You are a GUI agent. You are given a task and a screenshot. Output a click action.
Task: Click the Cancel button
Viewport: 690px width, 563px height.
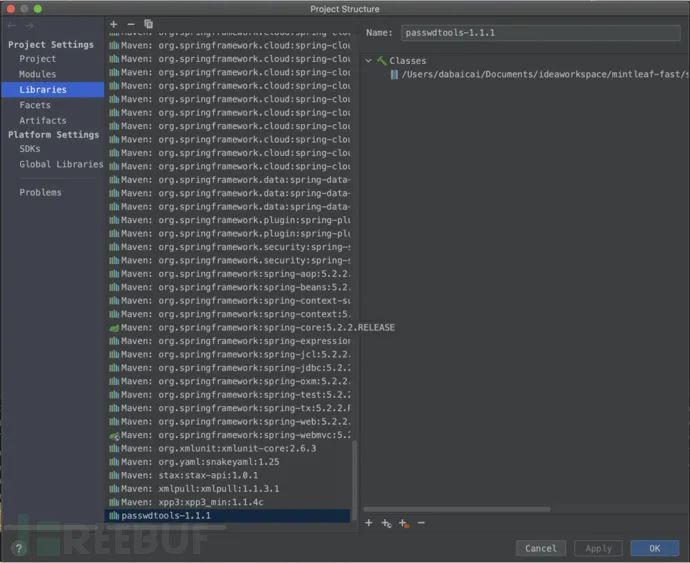[541, 548]
